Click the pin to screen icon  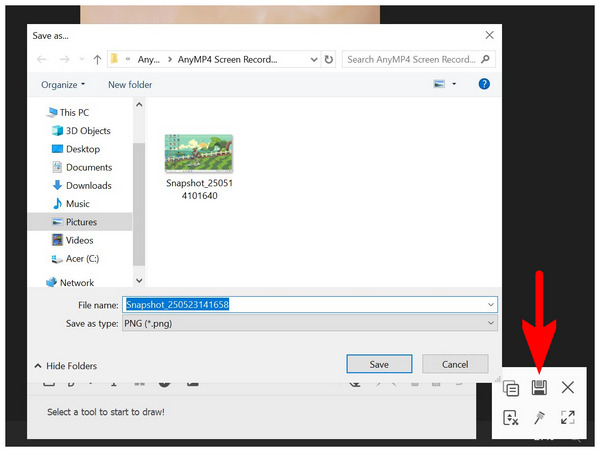[x=539, y=417]
